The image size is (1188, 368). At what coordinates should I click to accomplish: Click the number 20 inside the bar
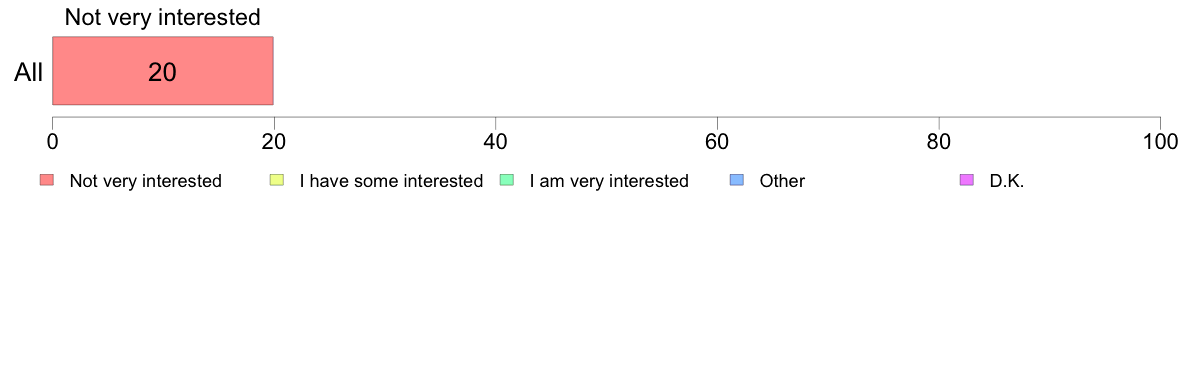[x=162, y=72]
